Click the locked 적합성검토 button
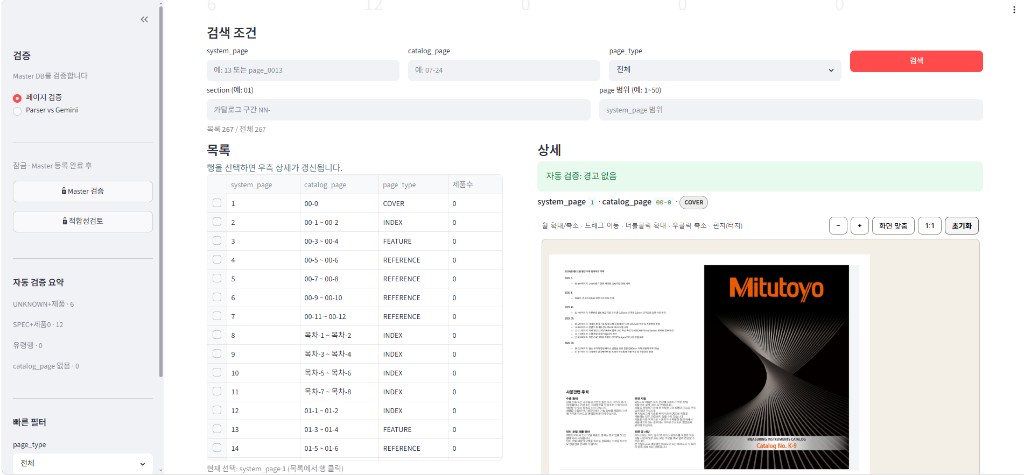The height and width of the screenshot is (475, 1024). point(83,221)
